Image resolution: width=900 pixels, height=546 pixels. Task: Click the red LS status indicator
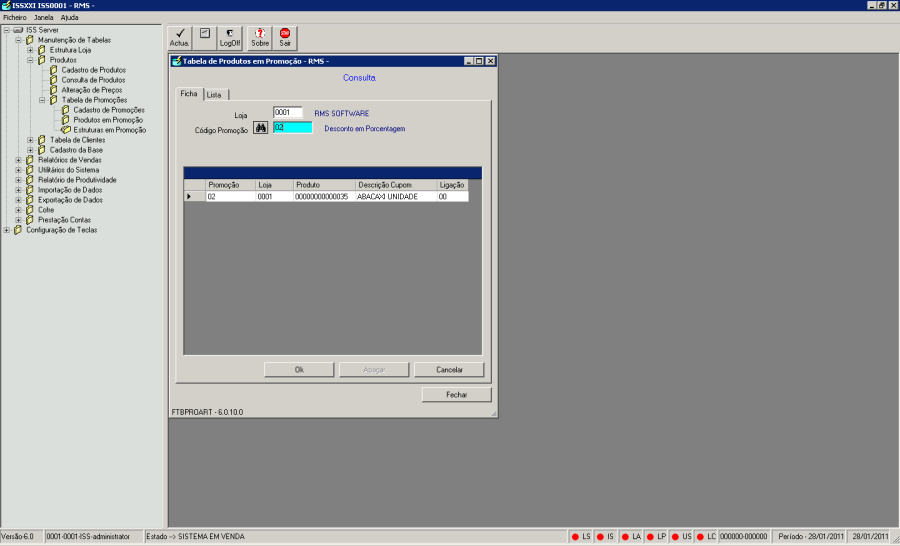tap(575, 537)
